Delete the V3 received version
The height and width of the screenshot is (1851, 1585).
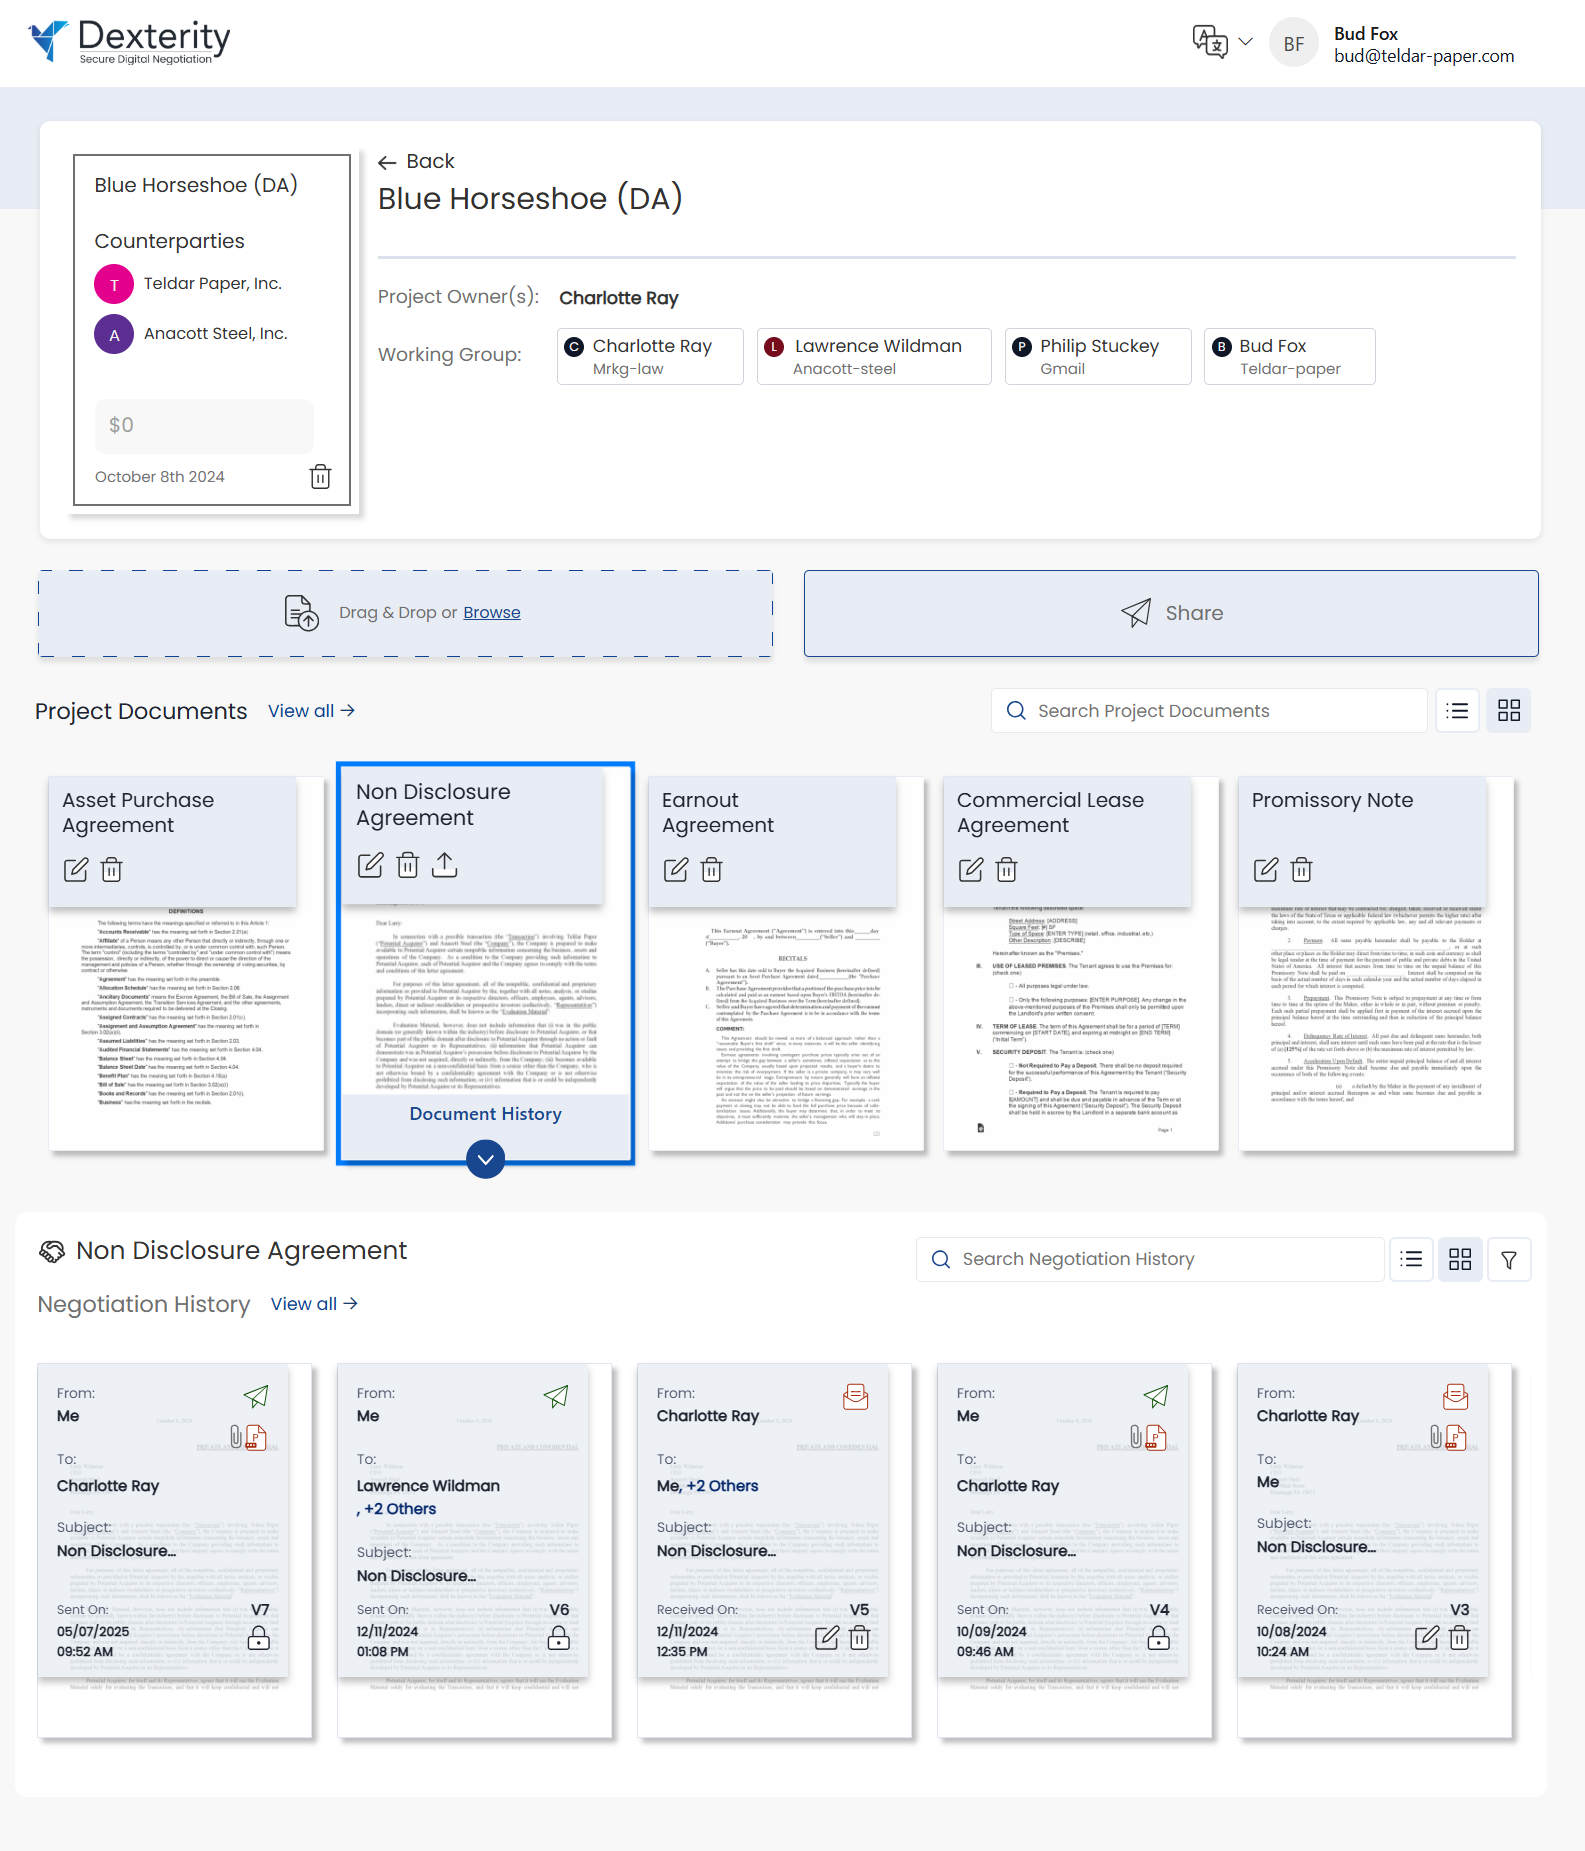(1460, 1638)
